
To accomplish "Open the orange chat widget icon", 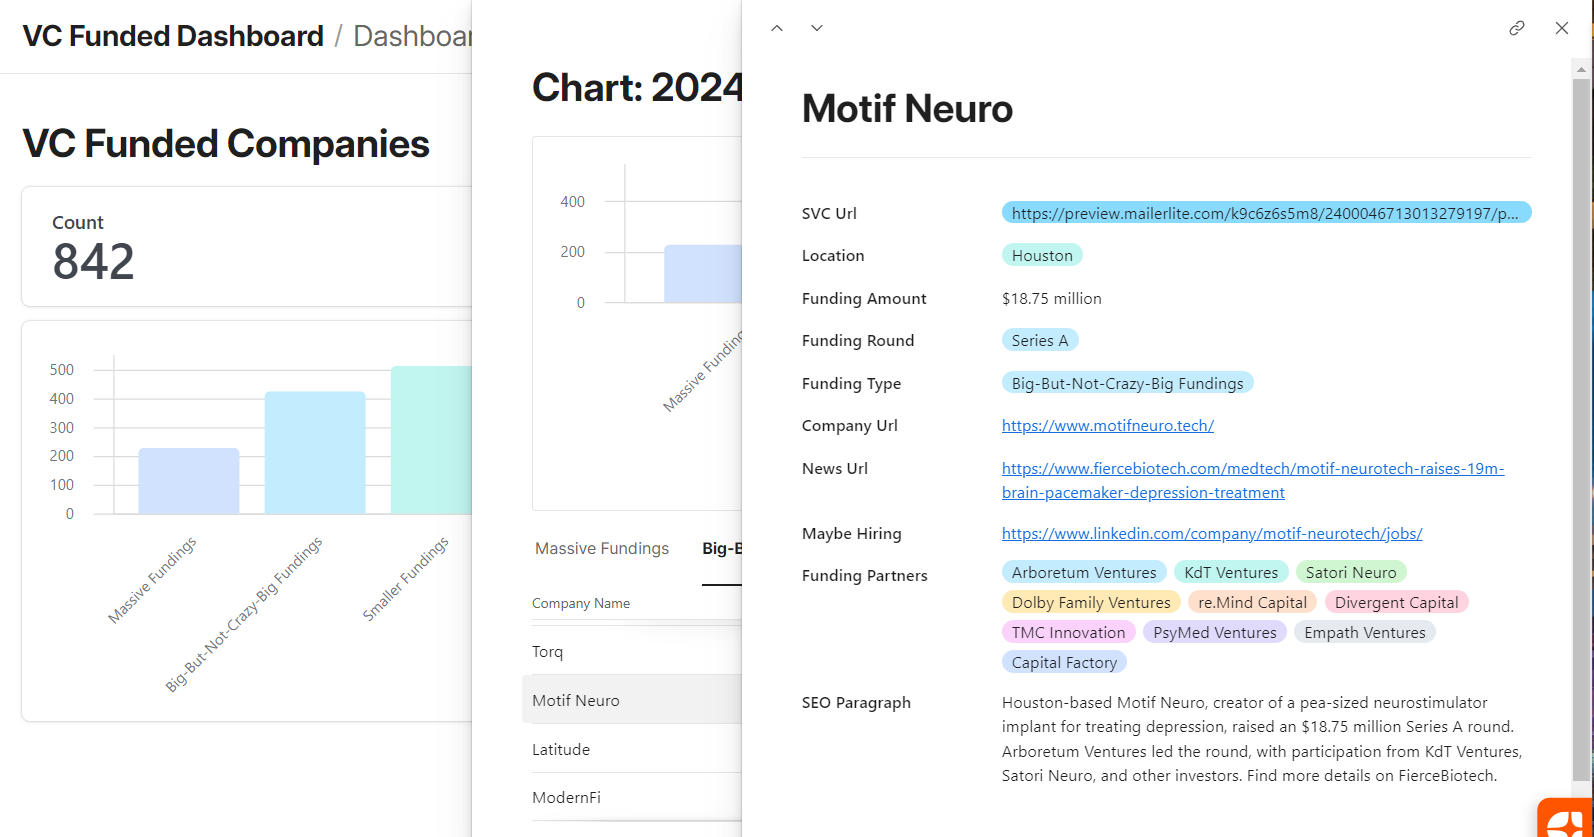I will coord(1566,819).
